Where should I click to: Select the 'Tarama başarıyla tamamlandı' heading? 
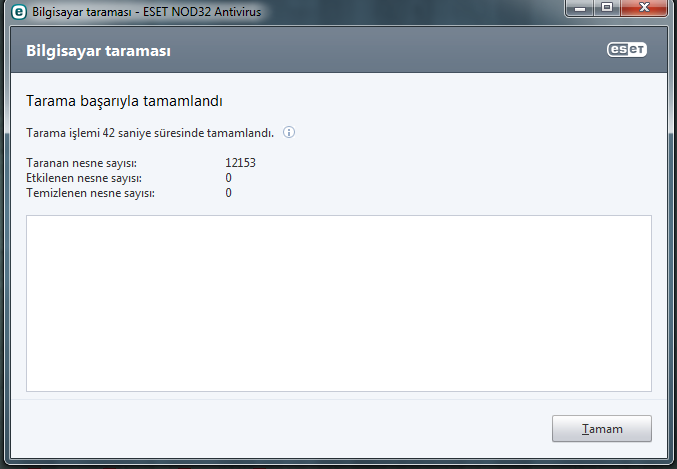pyautogui.click(x=124, y=101)
